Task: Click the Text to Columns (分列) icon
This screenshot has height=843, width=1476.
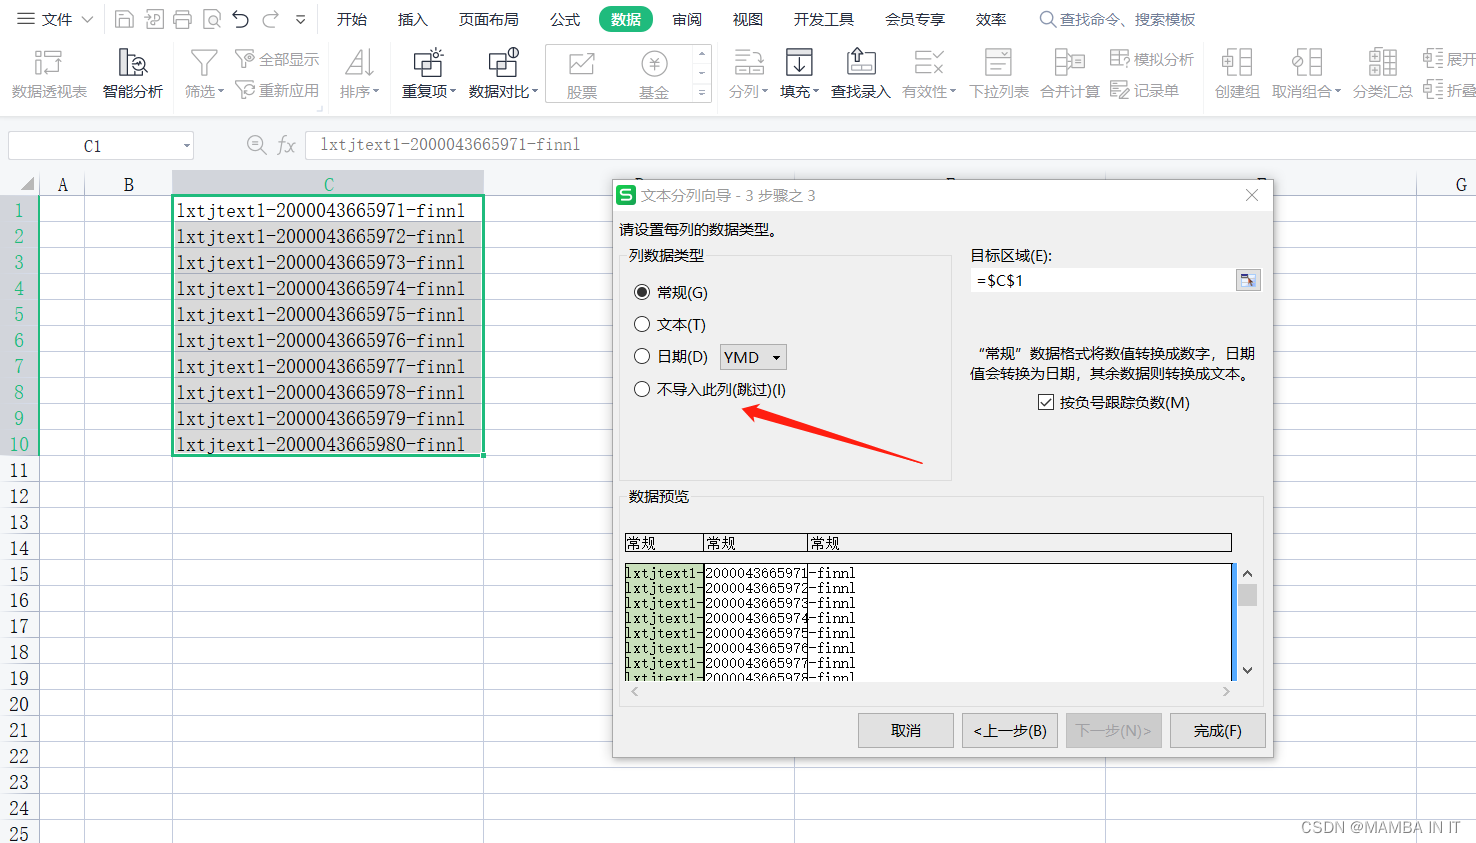Action: click(749, 63)
